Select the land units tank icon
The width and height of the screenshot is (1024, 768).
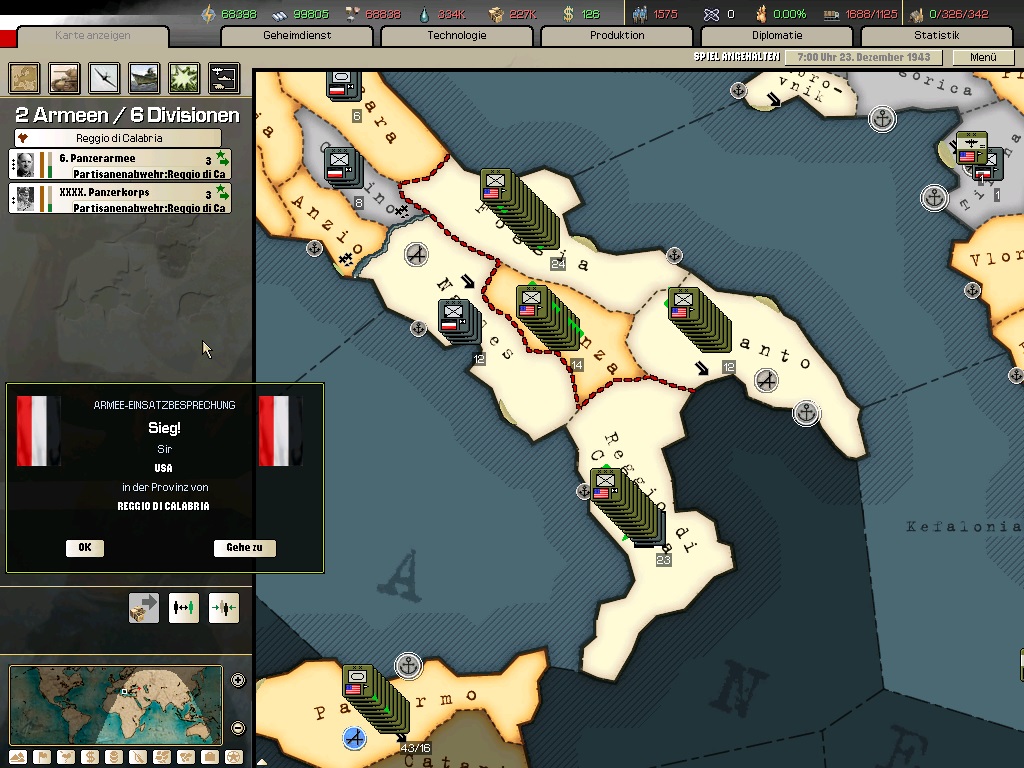pyautogui.click(x=64, y=78)
